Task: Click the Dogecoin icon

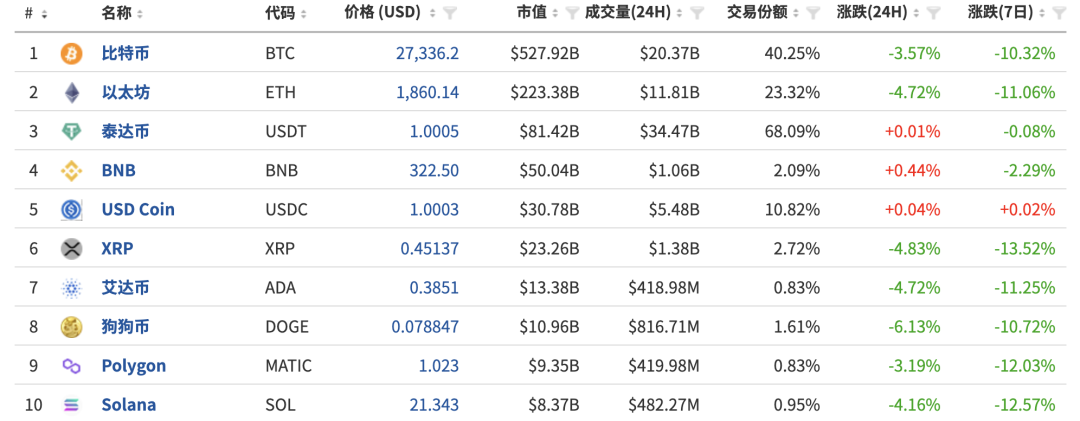Action: click(x=71, y=327)
